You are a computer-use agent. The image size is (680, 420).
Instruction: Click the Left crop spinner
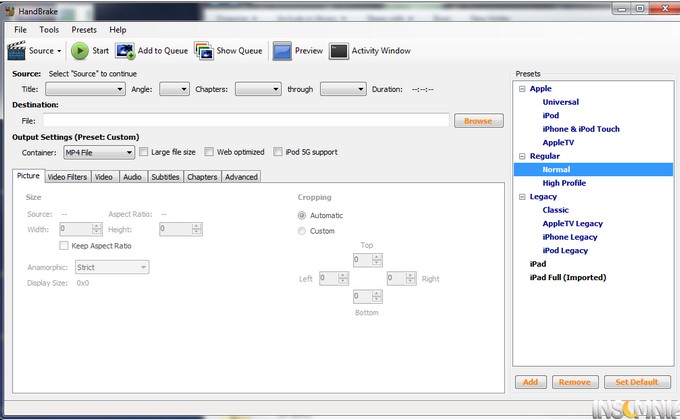pyautogui.click(x=333, y=278)
